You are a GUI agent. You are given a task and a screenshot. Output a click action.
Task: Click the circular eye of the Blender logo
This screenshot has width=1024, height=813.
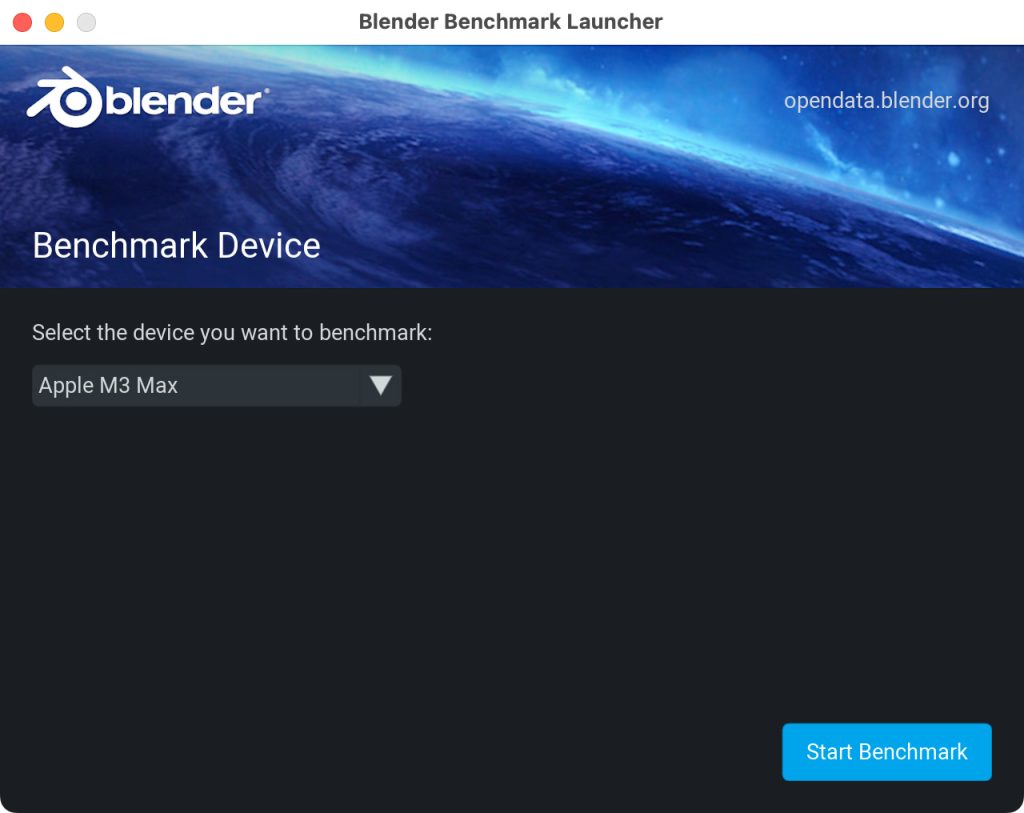point(76,101)
